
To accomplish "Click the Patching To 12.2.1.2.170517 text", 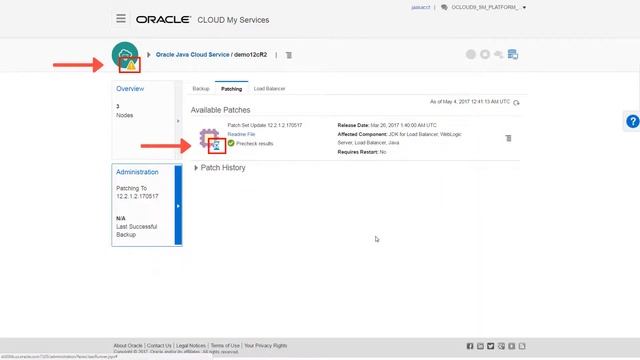I will tap(137, 192).
